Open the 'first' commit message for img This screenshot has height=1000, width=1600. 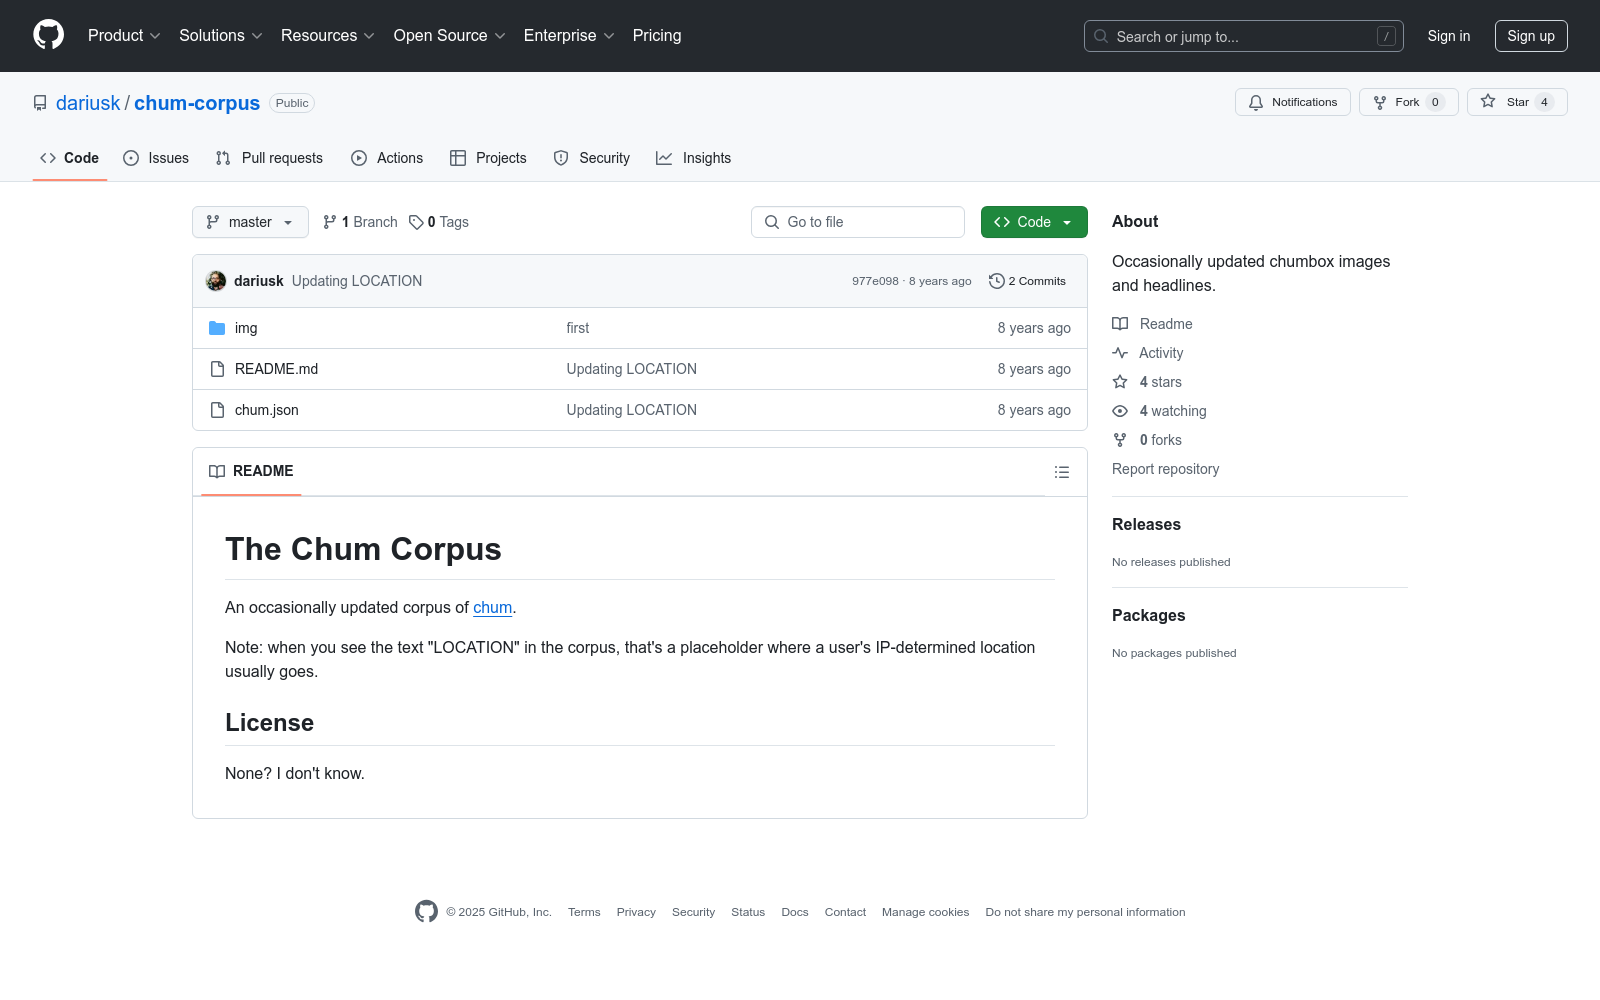tap(578, 328)
